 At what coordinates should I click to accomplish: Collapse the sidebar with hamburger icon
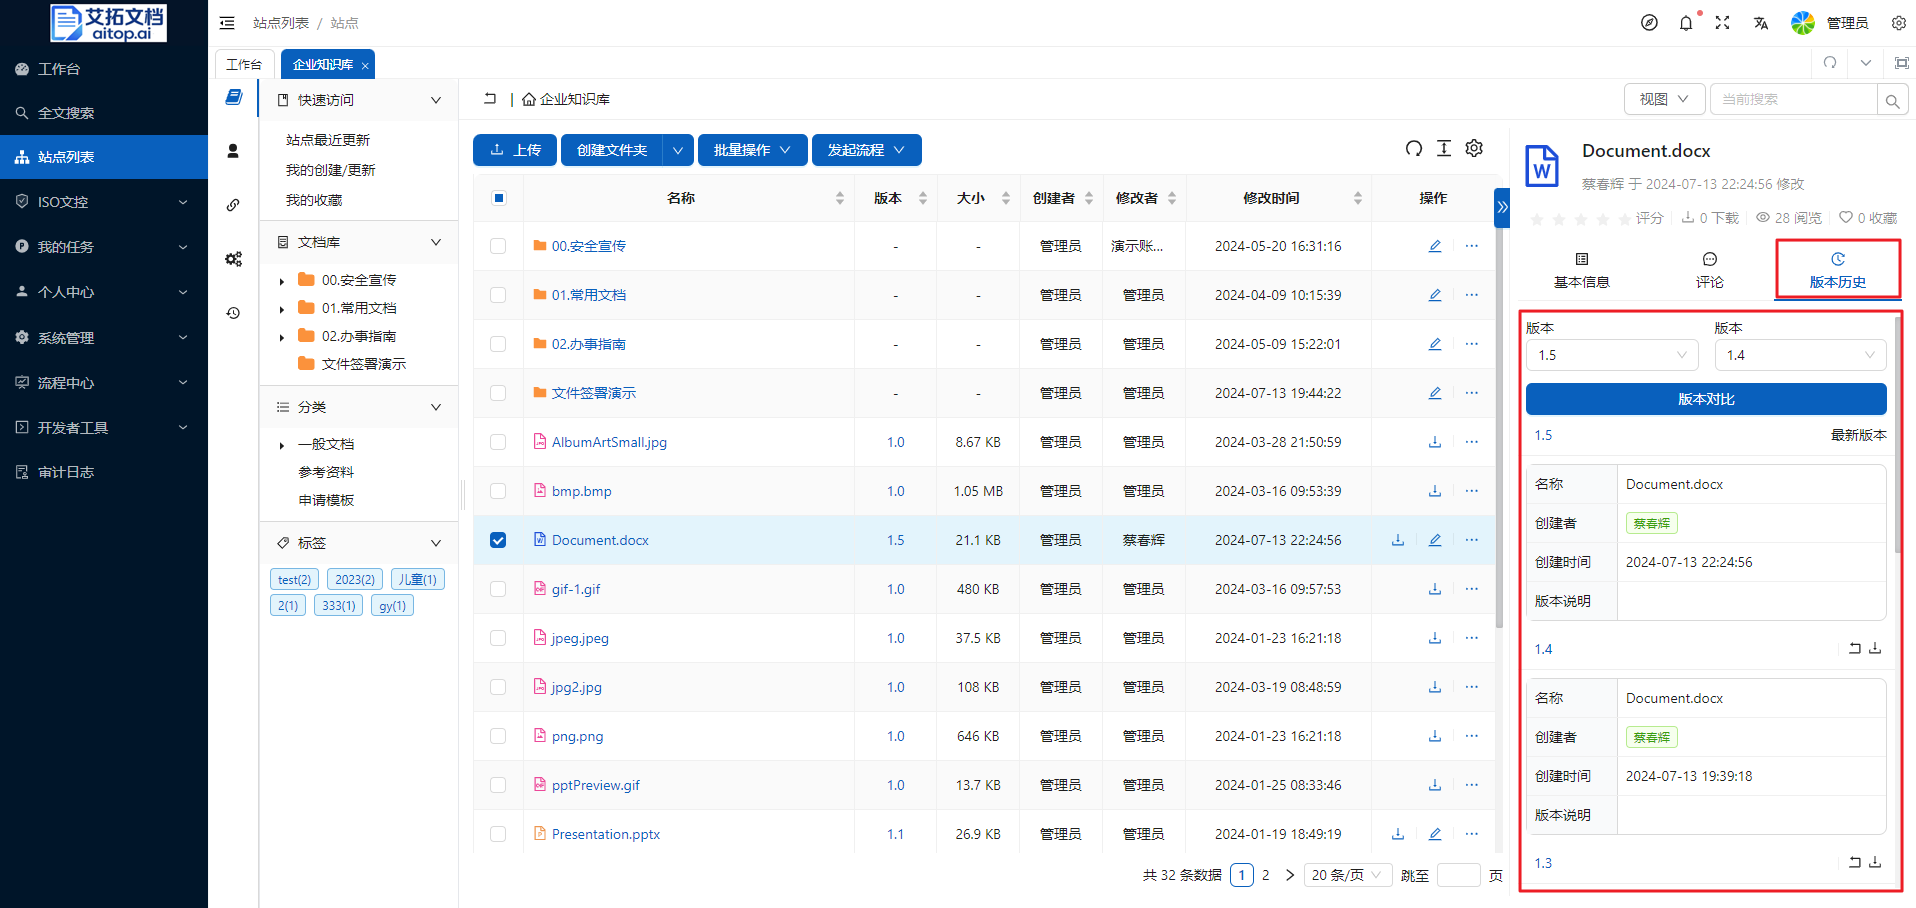coord(227,23)
